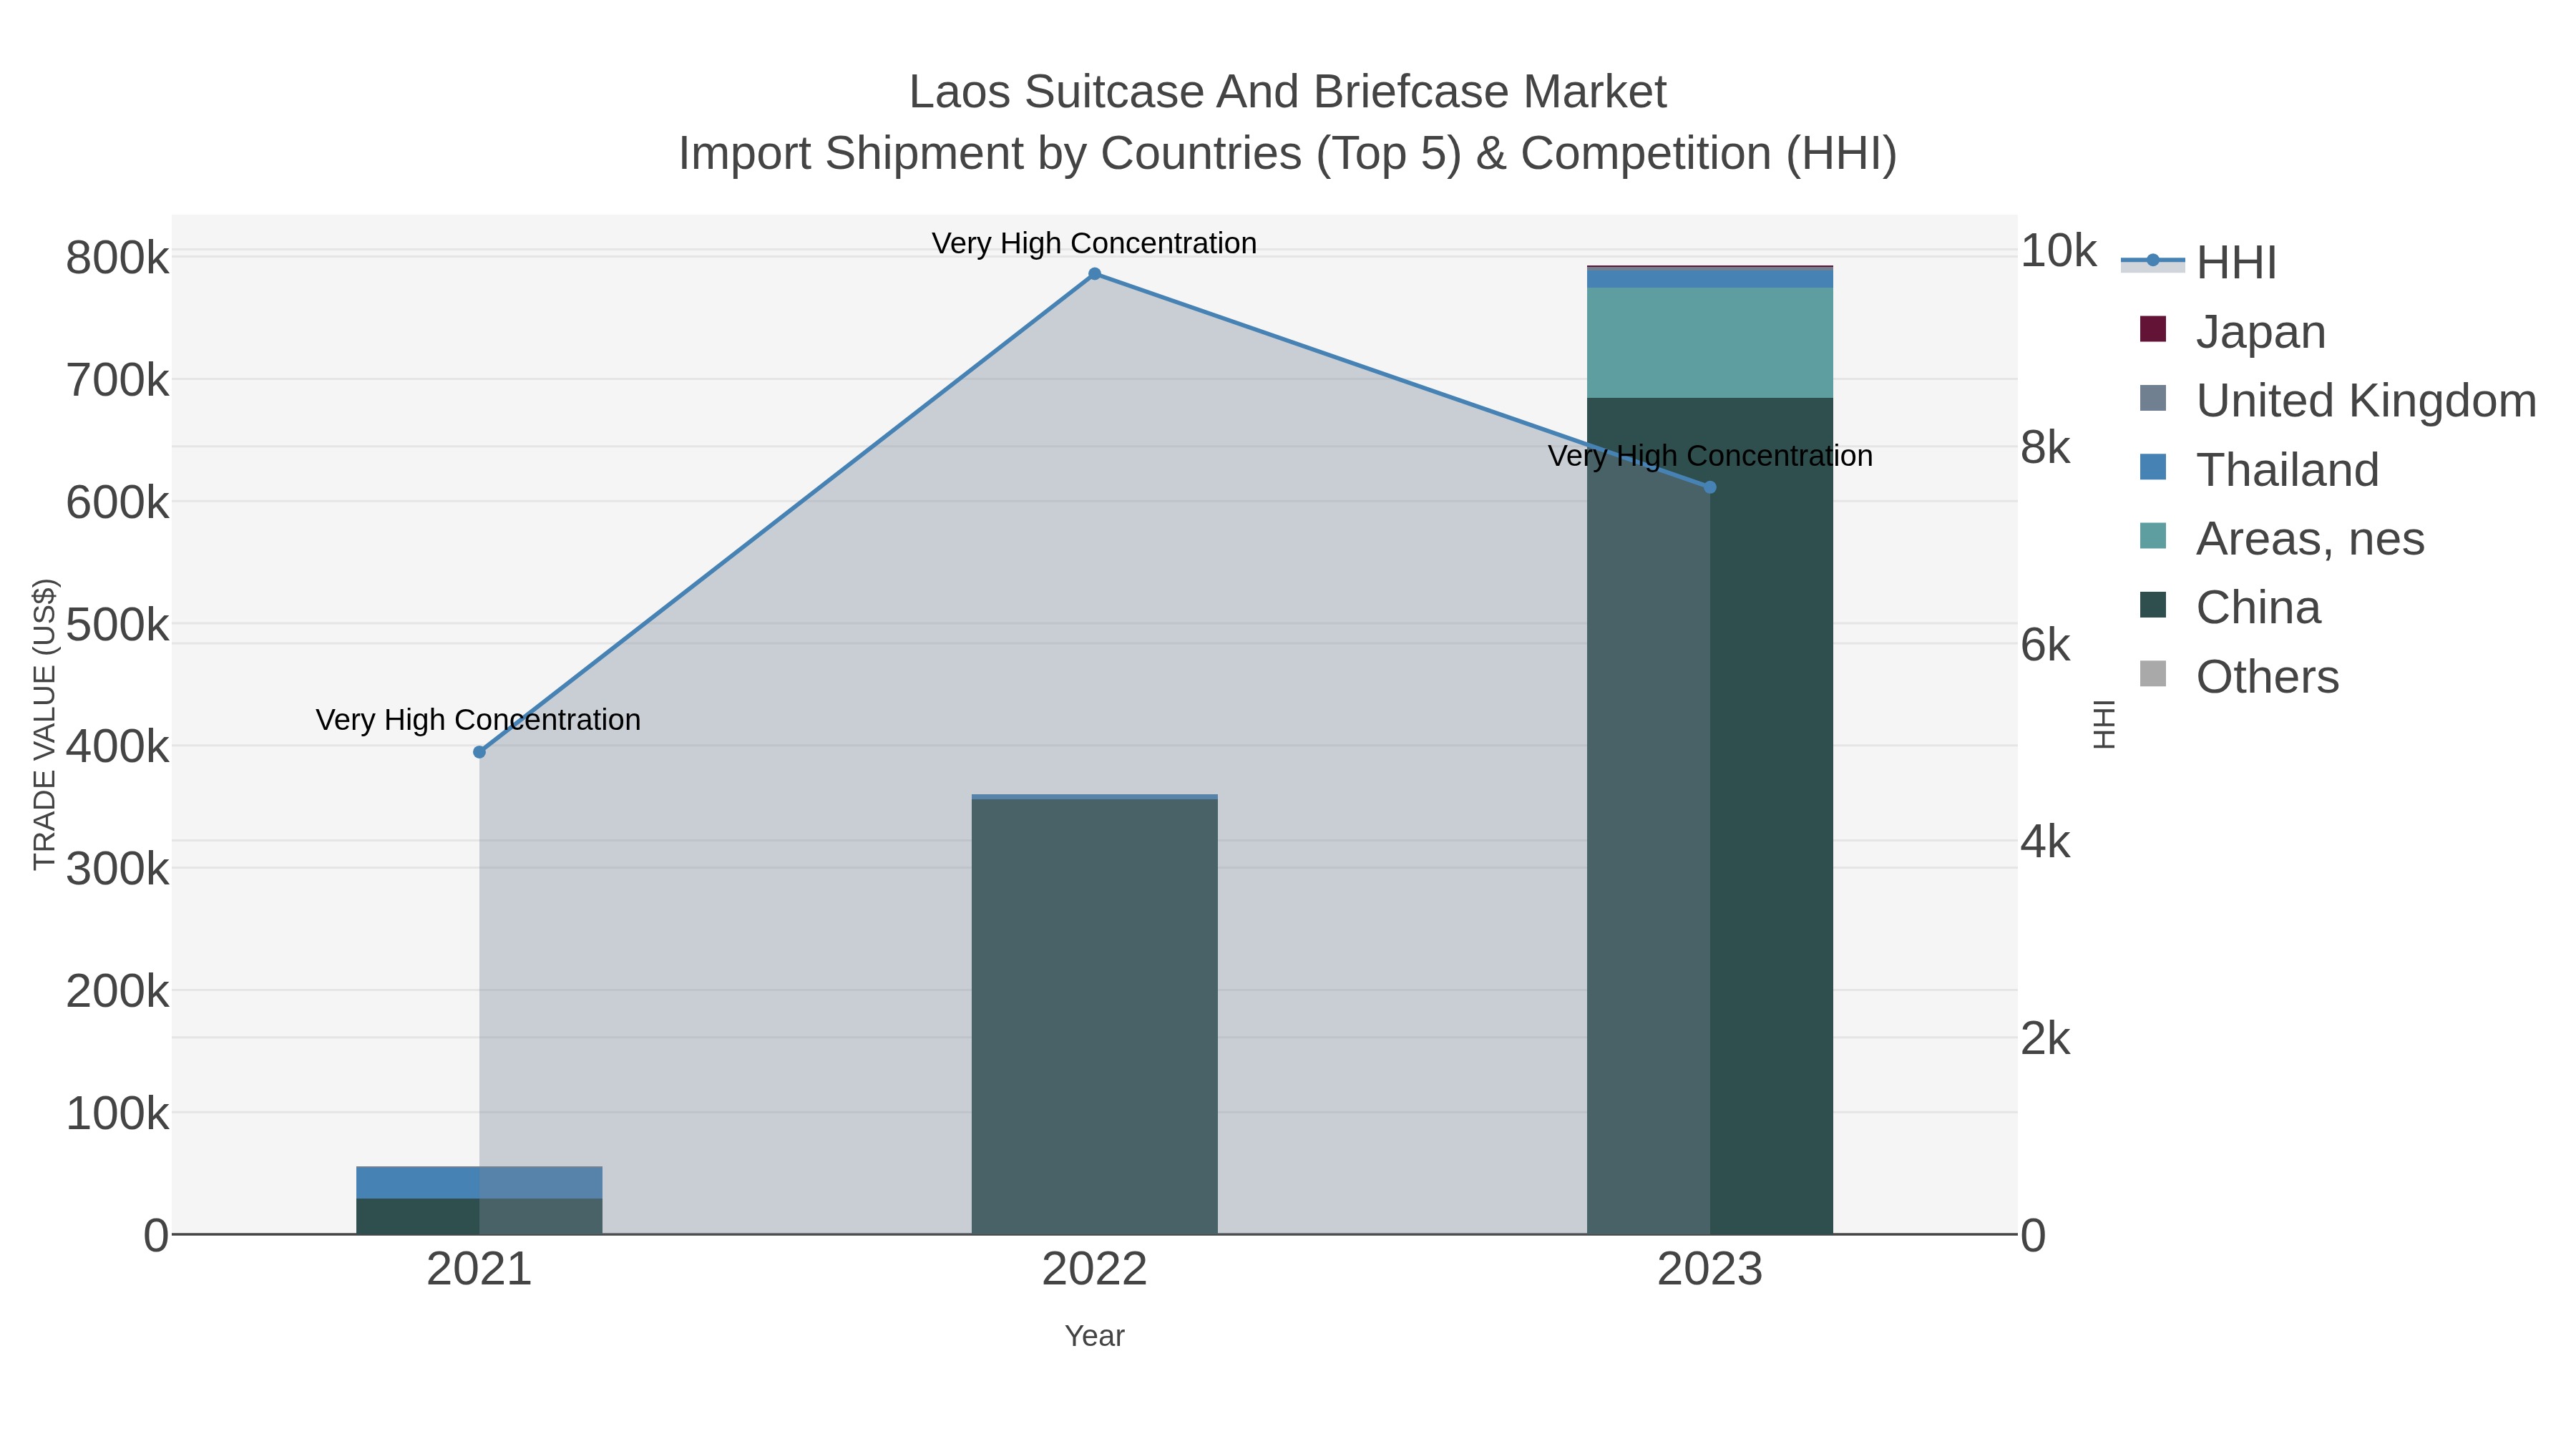Click the China dark green color swatch
Image resolution: width=2576 pixels, height=1449 pixels.
coord(2153,605)
